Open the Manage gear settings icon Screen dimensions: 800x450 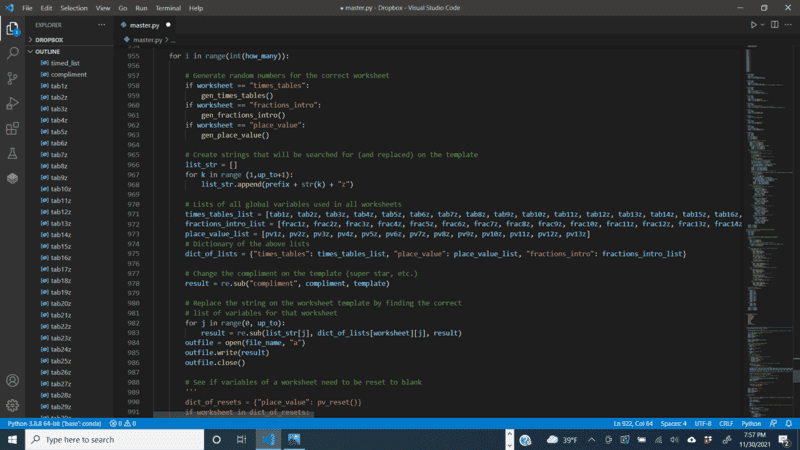[x=12, y=405]
